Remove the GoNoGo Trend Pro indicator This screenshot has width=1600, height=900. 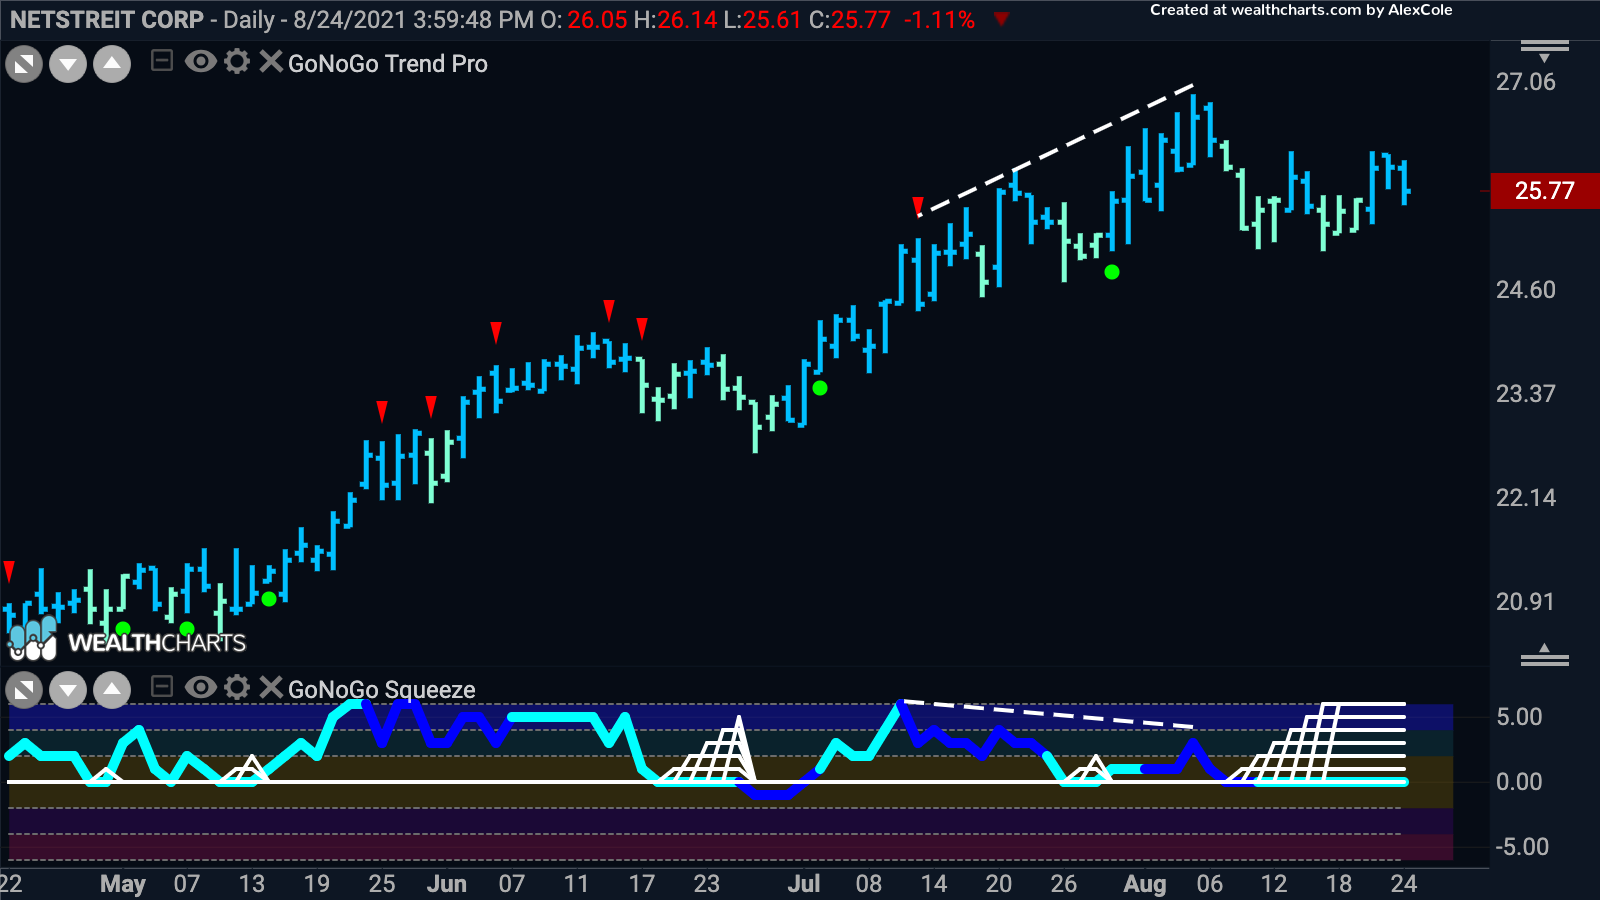pyautogui.click(x=270, y=62)
